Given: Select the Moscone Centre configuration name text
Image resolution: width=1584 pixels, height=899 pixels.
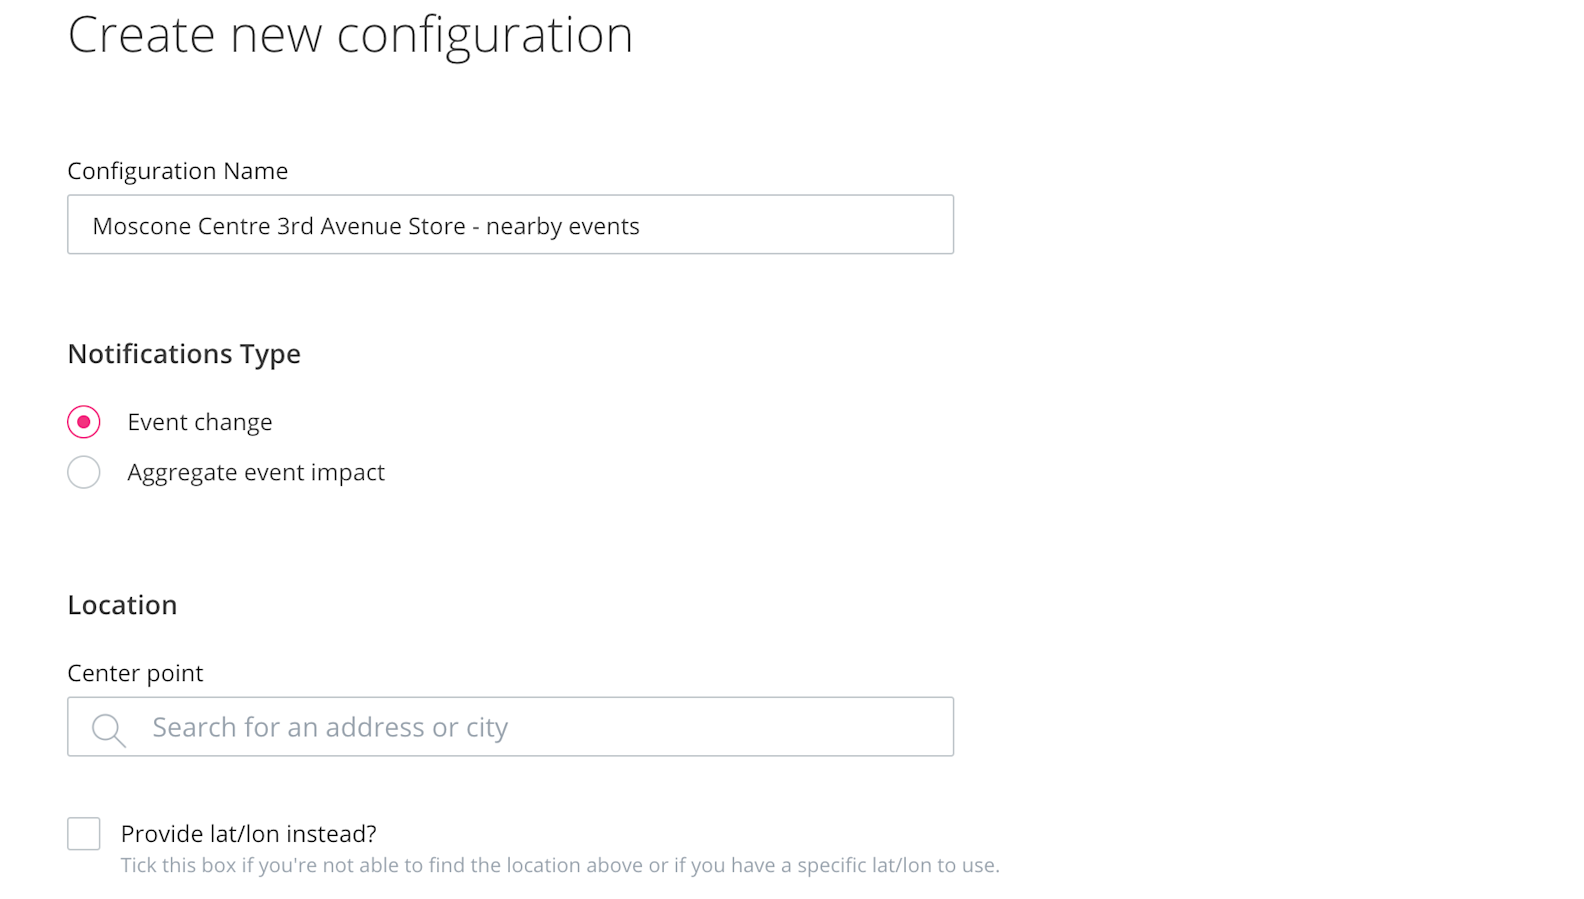Looking at the screenshot, I should click(365, 225).
